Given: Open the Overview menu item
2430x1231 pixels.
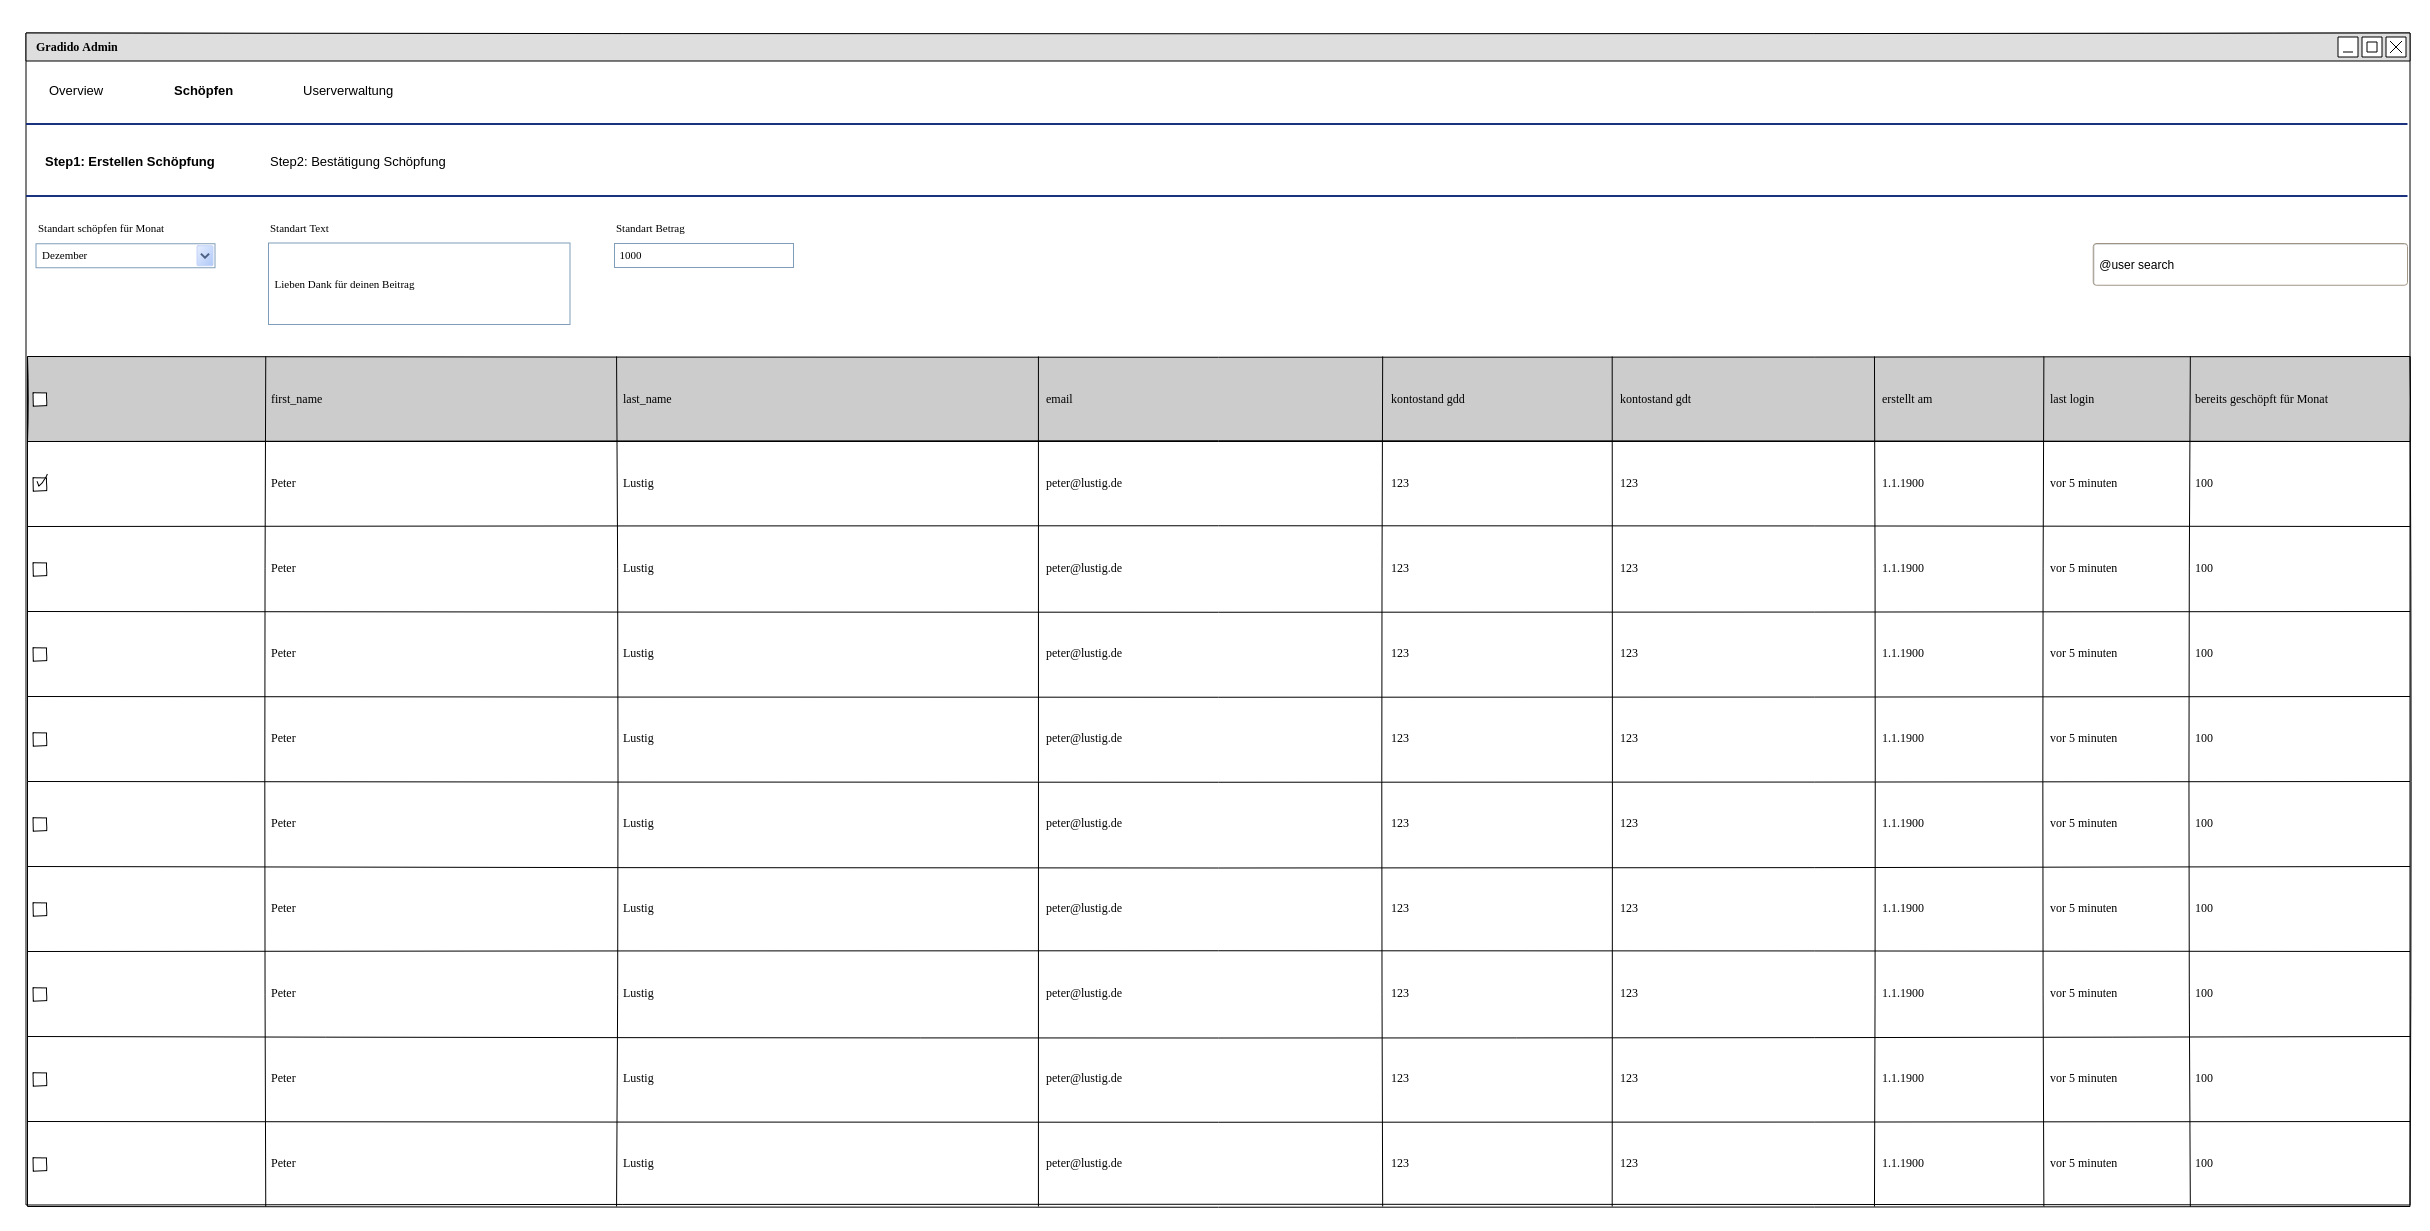Looking at the screenshot, I should [x=76, y=91].
